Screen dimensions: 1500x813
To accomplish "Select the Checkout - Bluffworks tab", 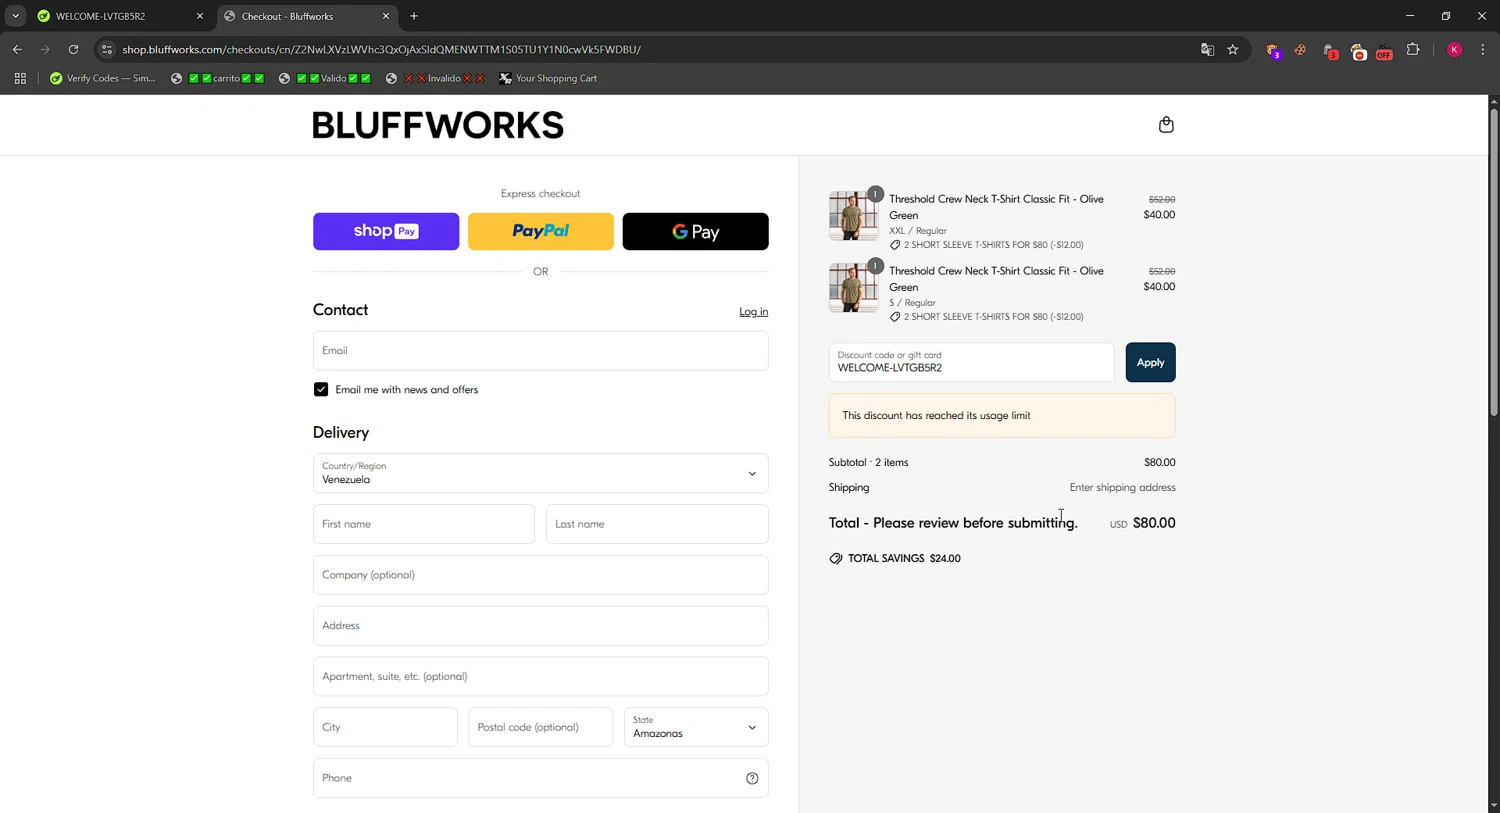I will click(x=306, y=16).
